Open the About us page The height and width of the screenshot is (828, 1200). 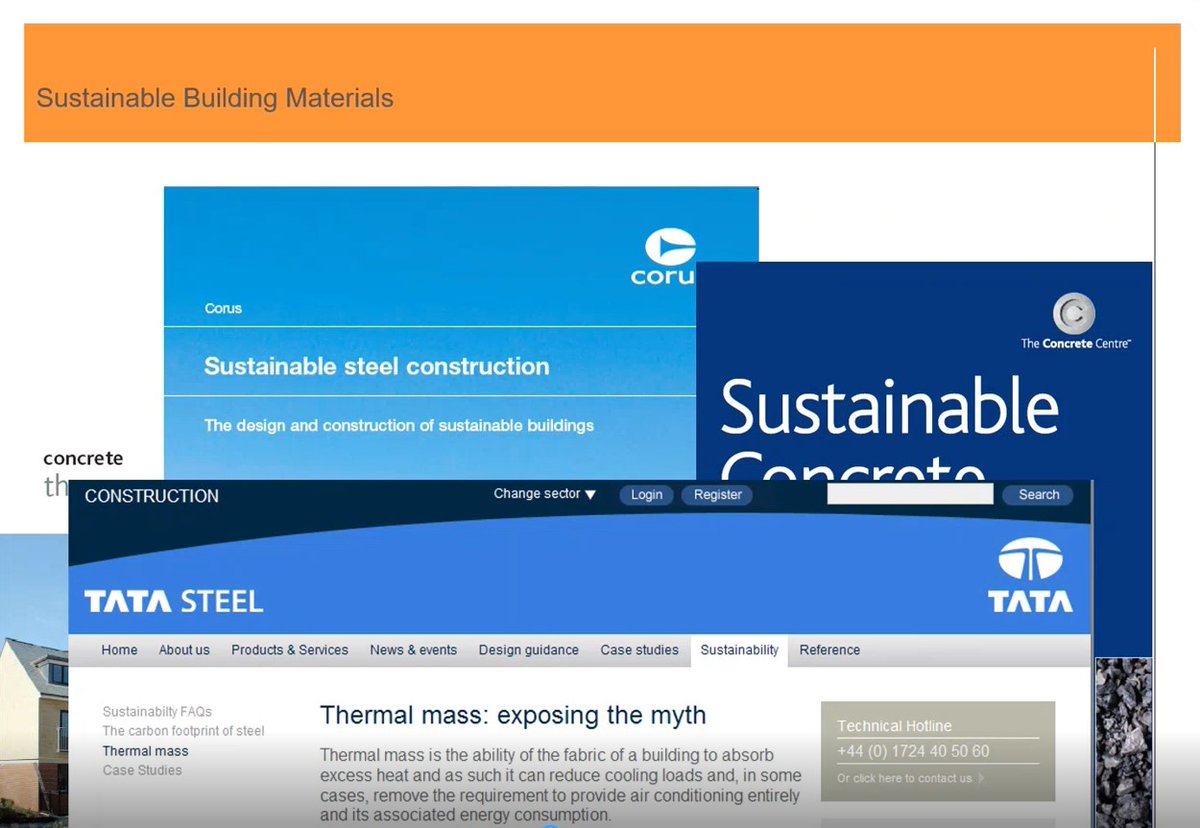click(183, 650)
